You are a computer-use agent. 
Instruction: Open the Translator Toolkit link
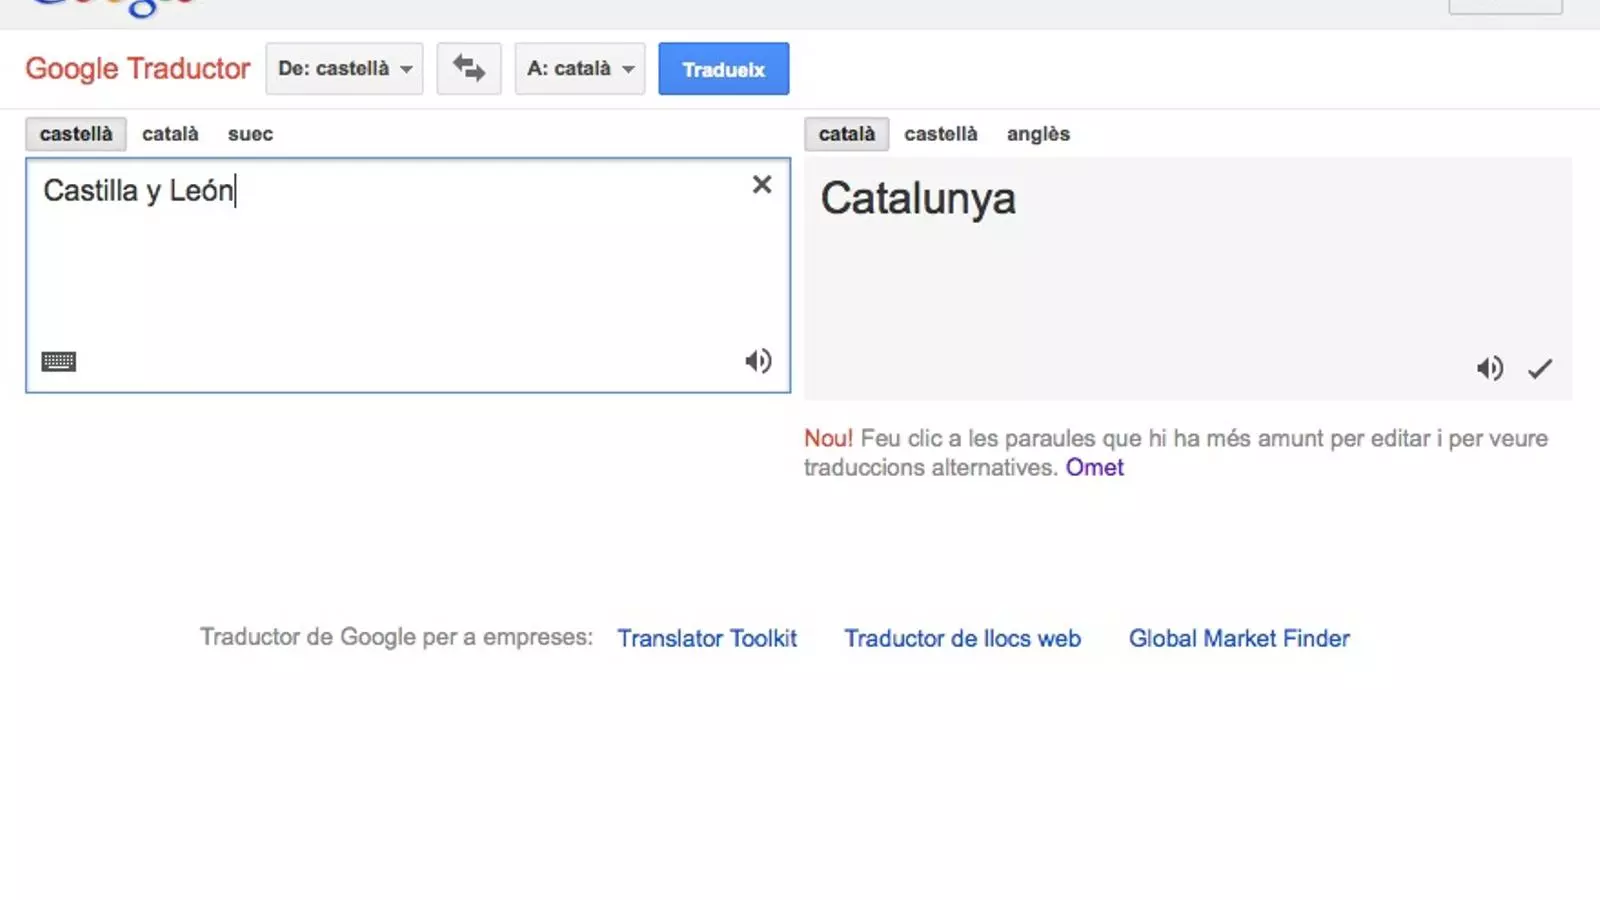[x=707, y=638]
